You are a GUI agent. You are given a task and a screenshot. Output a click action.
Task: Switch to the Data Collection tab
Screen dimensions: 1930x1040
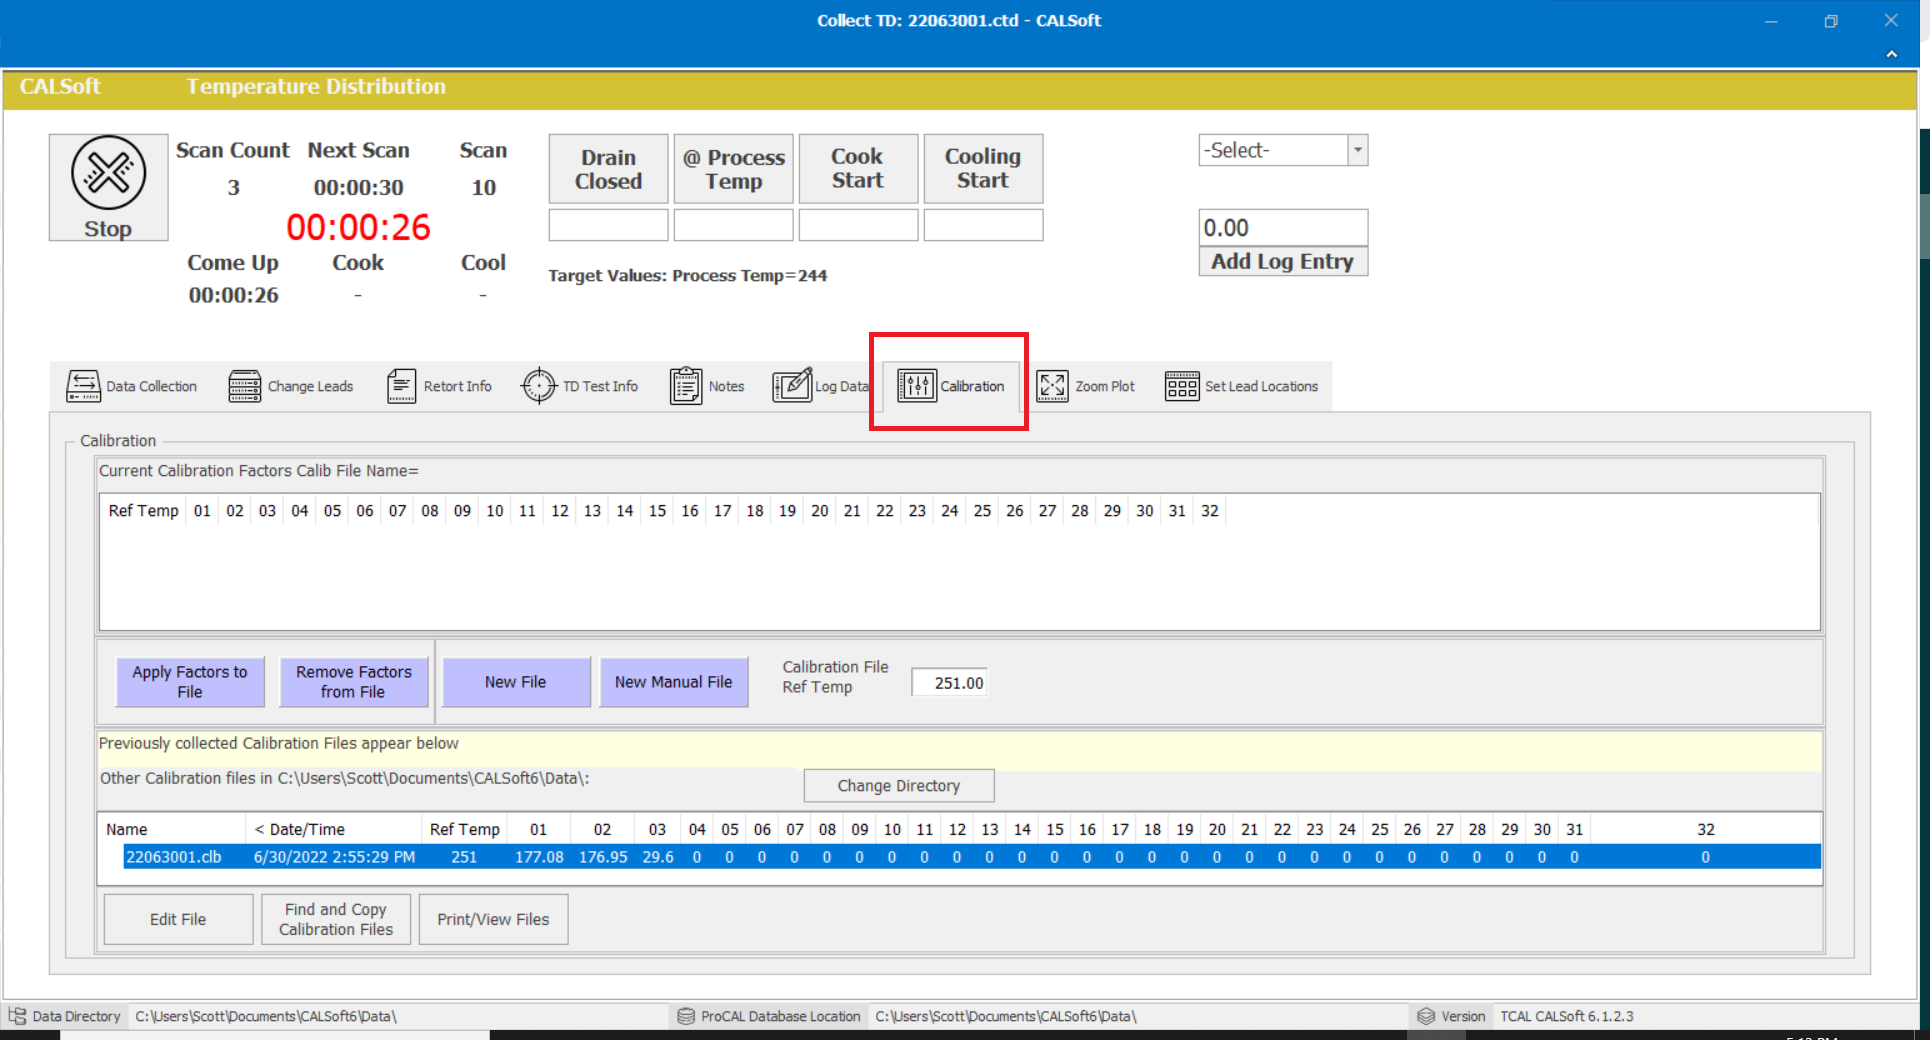[x=132, y=386]
